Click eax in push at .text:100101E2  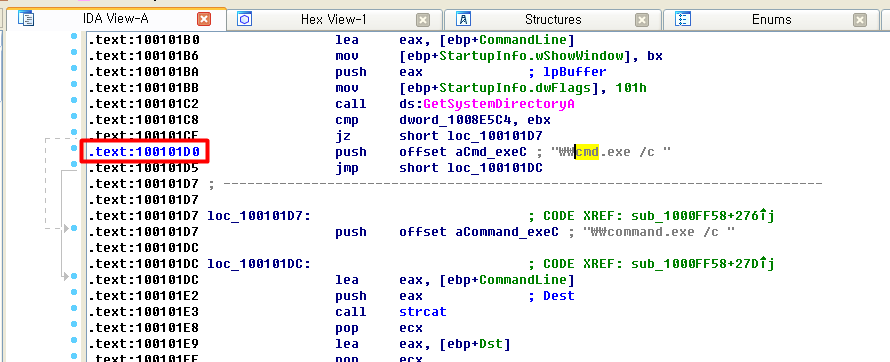(411, 296)
